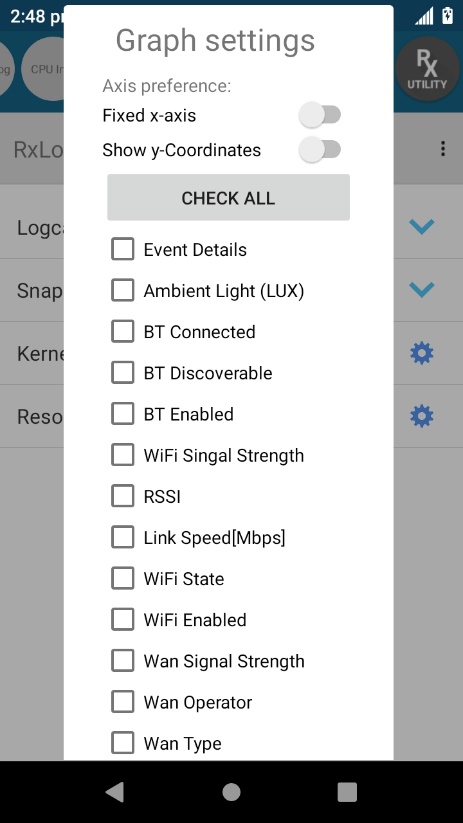463x823 pixels.
Task: Tap the Android home circle button
Action: coord(231,792)
